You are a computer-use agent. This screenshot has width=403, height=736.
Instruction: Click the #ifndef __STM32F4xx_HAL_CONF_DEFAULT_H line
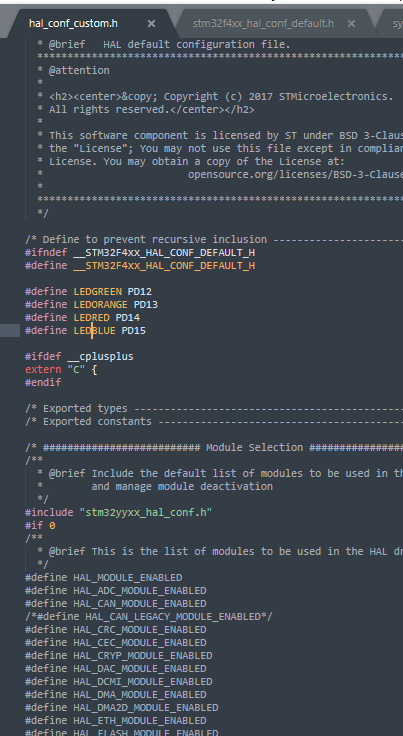[140, 253]
